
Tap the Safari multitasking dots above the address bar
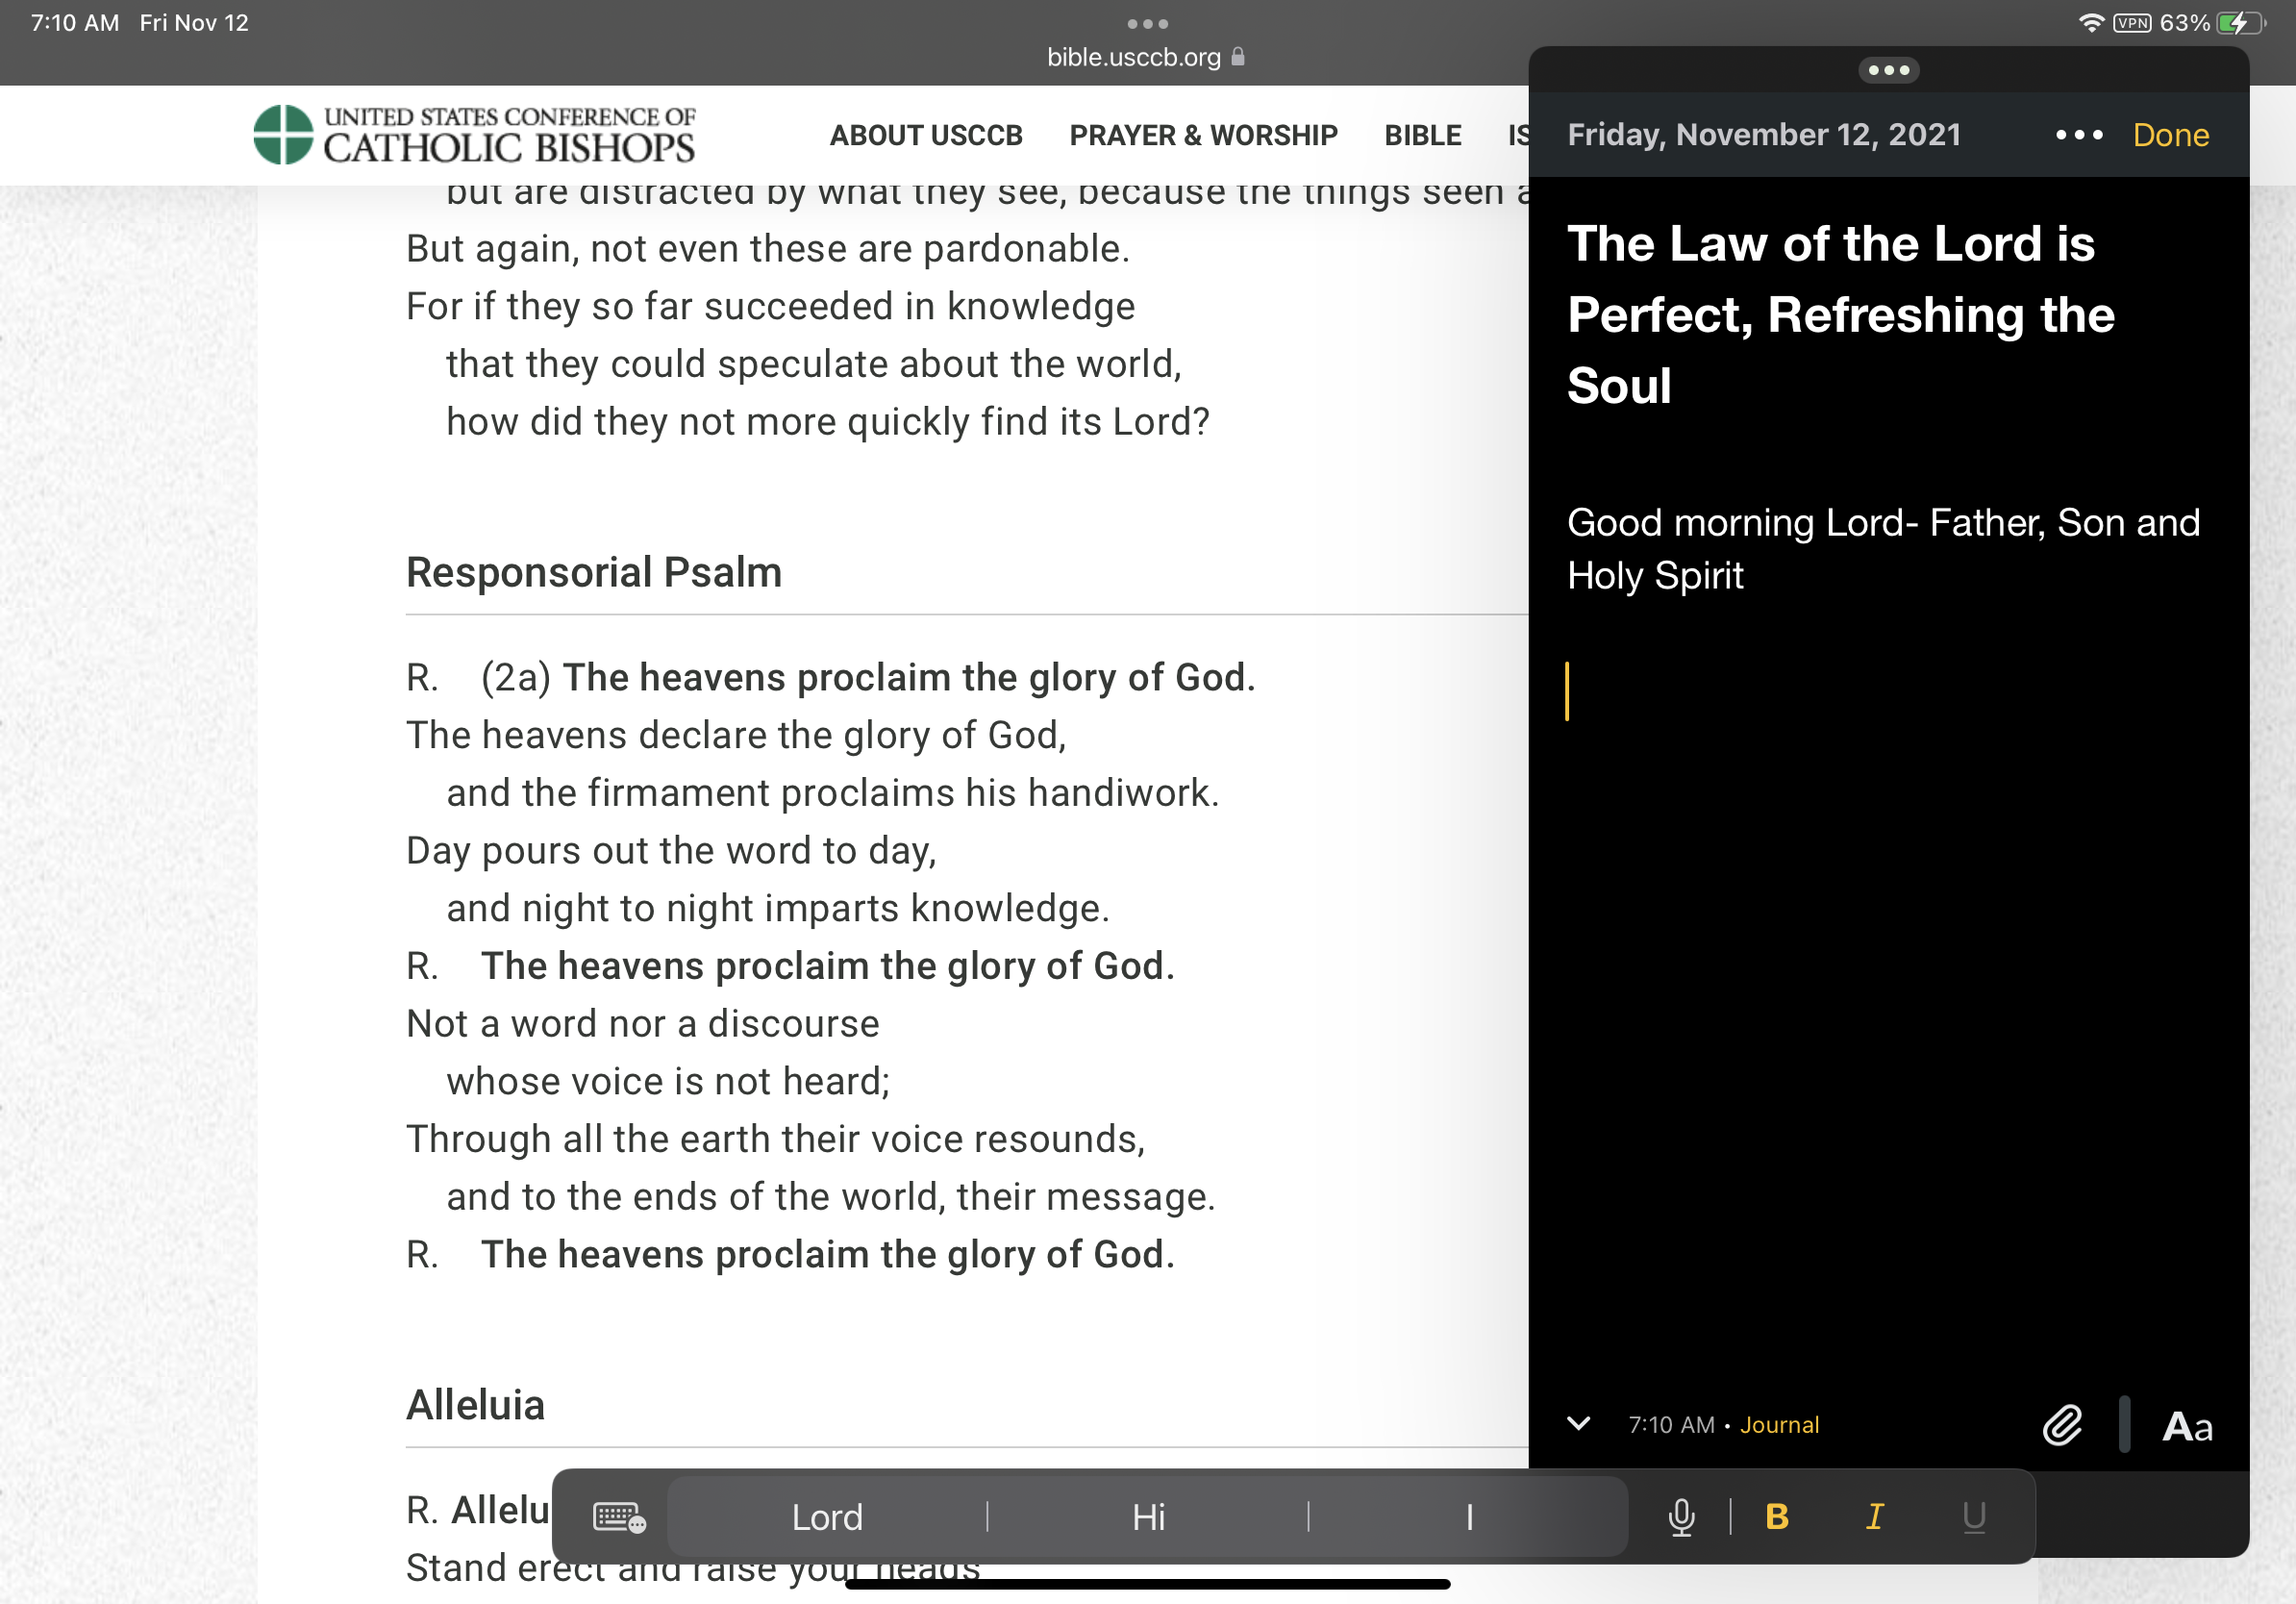click(x=1147, y=23)
